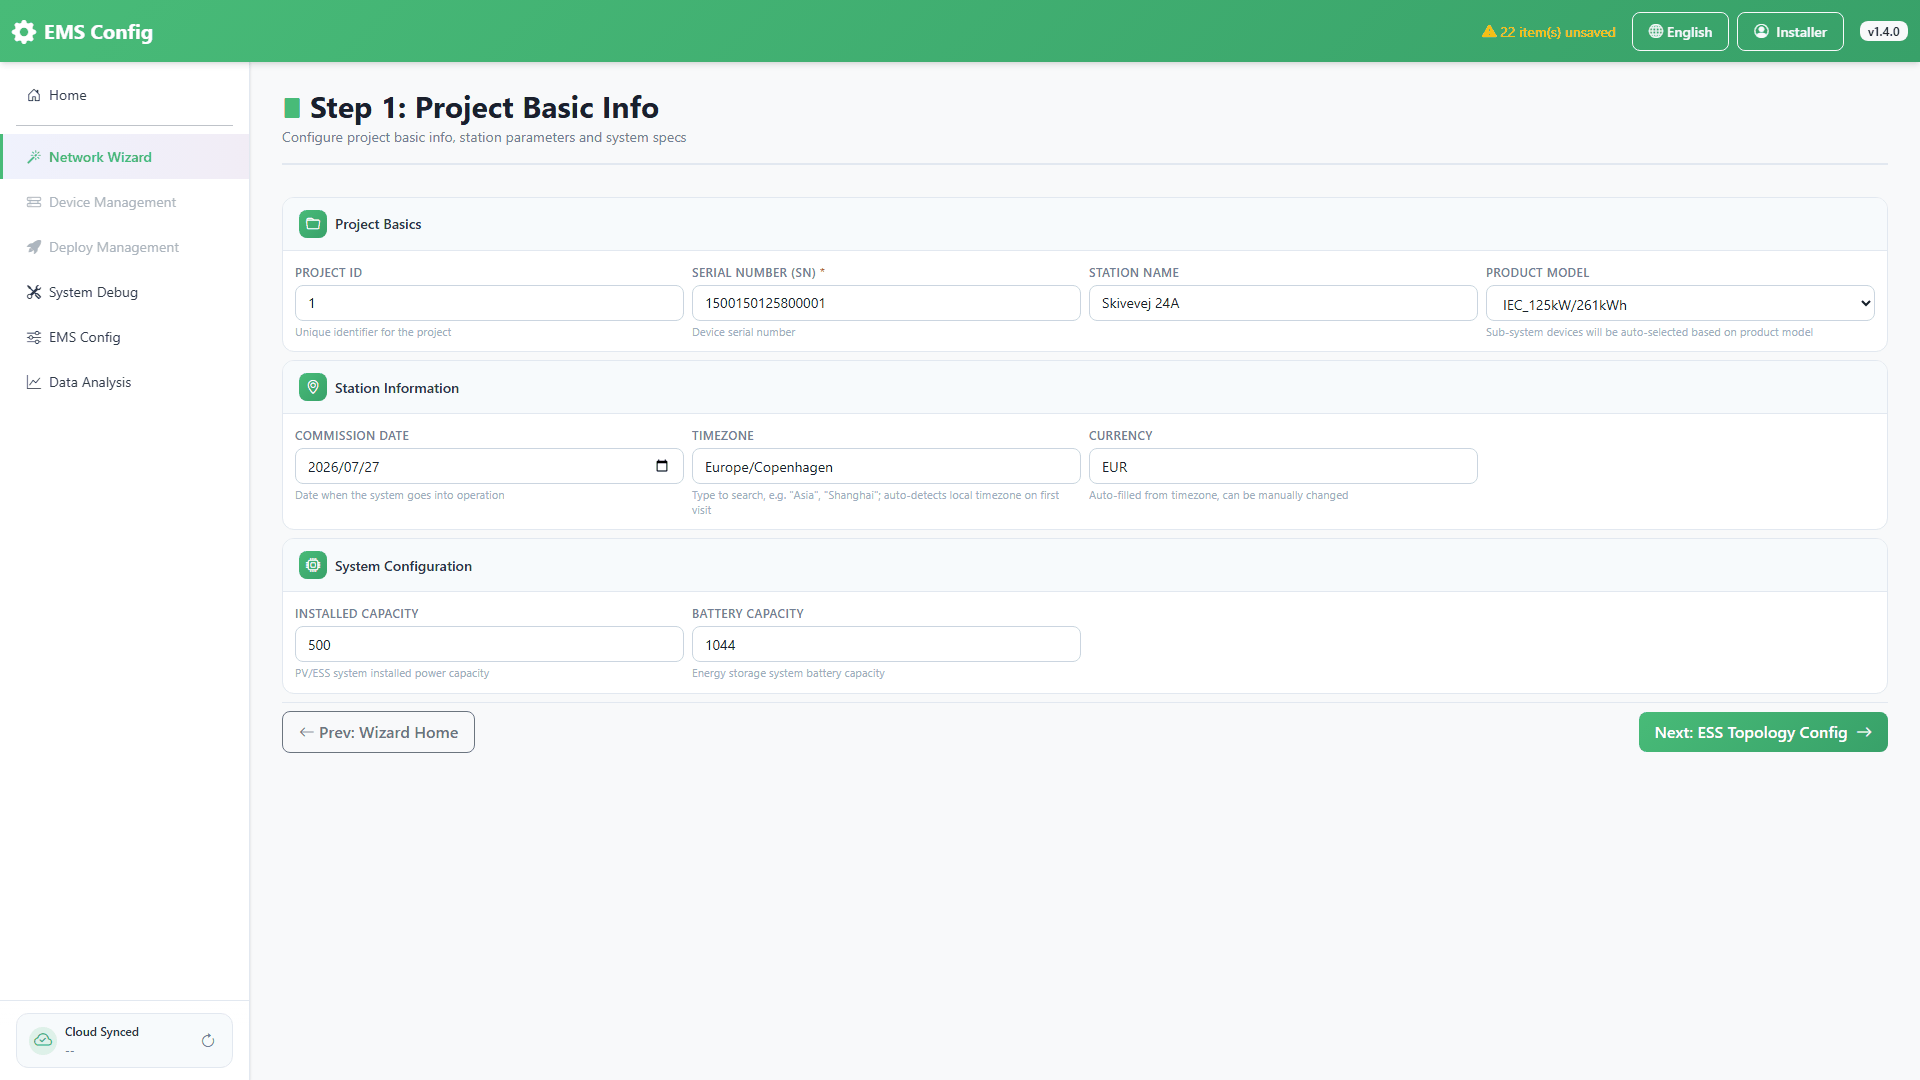Click the Battery Capacity input field

click(886, 644)
